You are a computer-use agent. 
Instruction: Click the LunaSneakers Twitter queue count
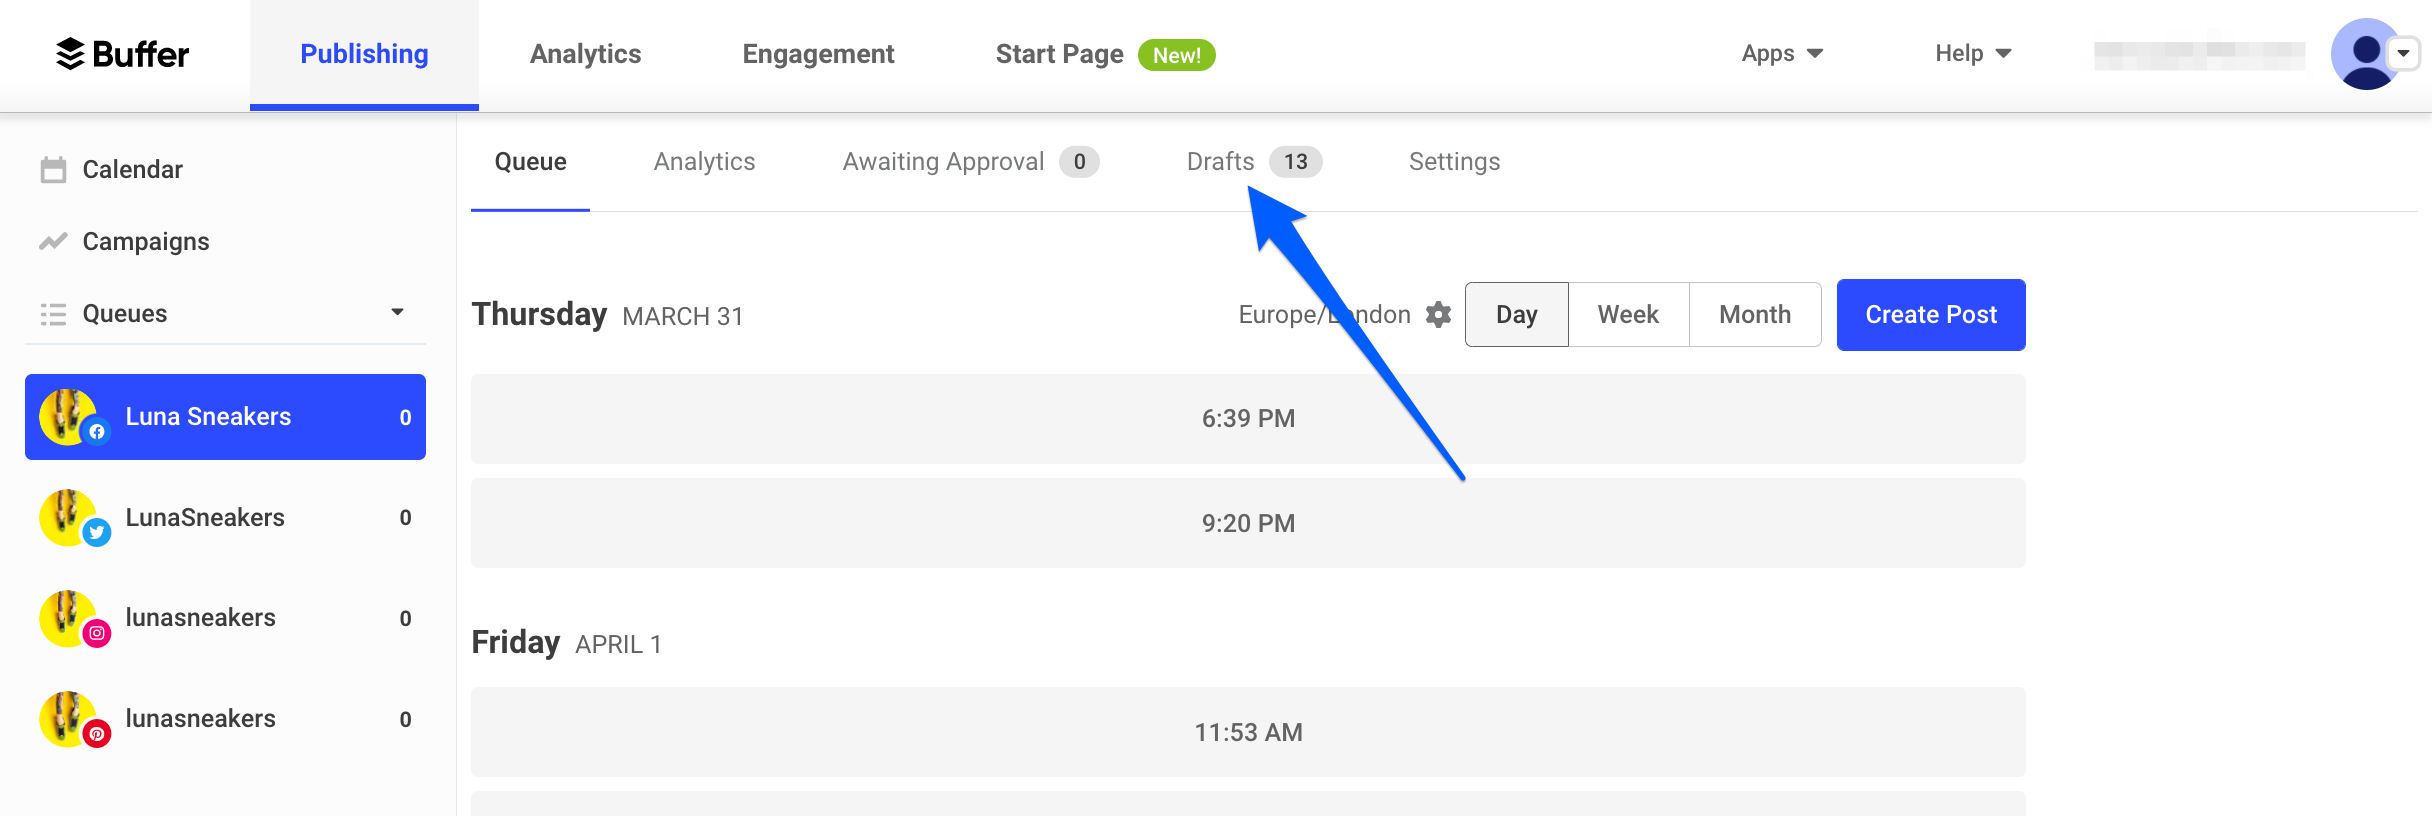405,518
